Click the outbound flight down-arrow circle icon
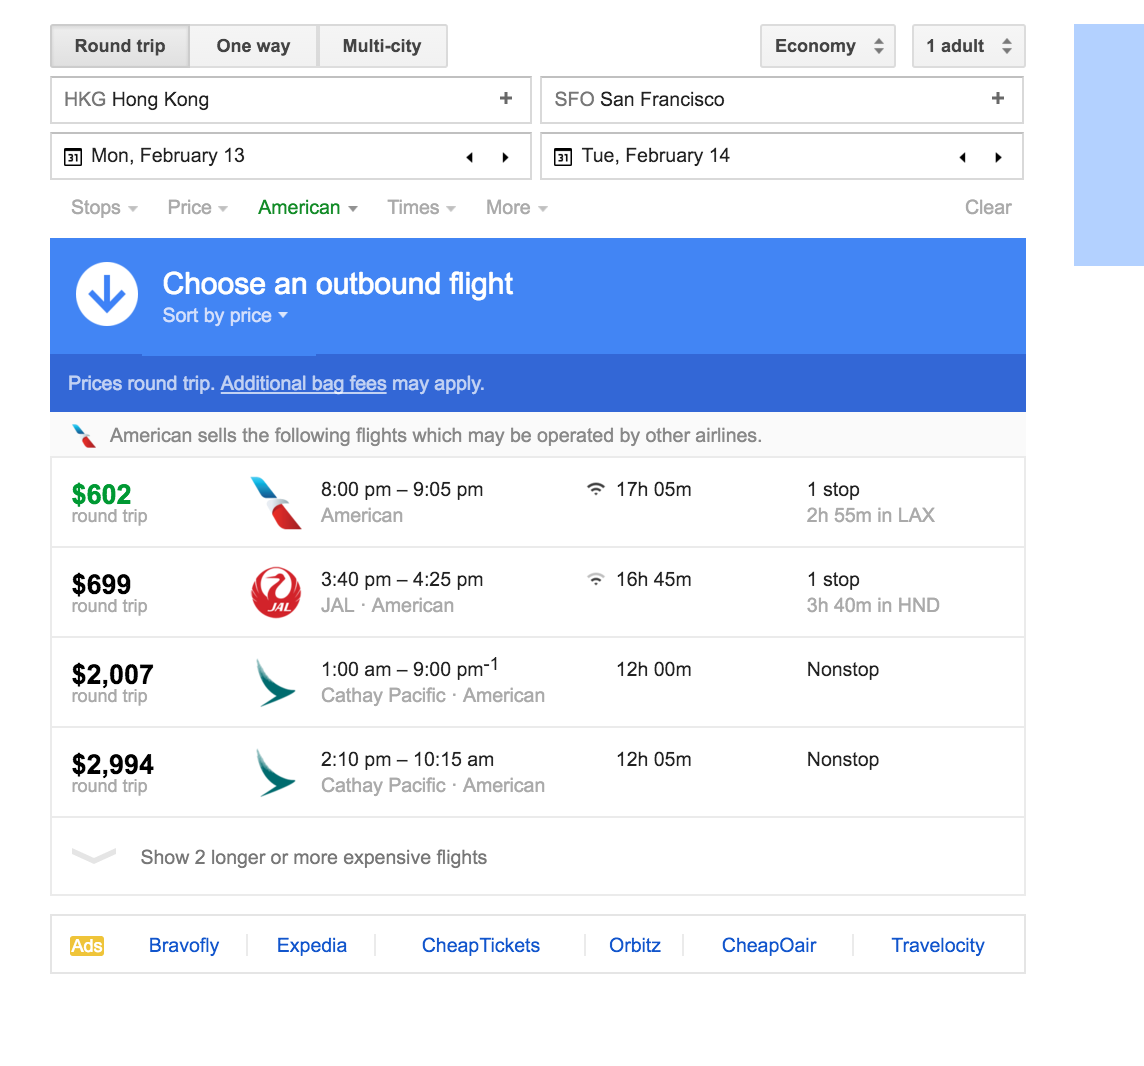The width and height of the screenshot is (1144, 1066). [107, 294]
